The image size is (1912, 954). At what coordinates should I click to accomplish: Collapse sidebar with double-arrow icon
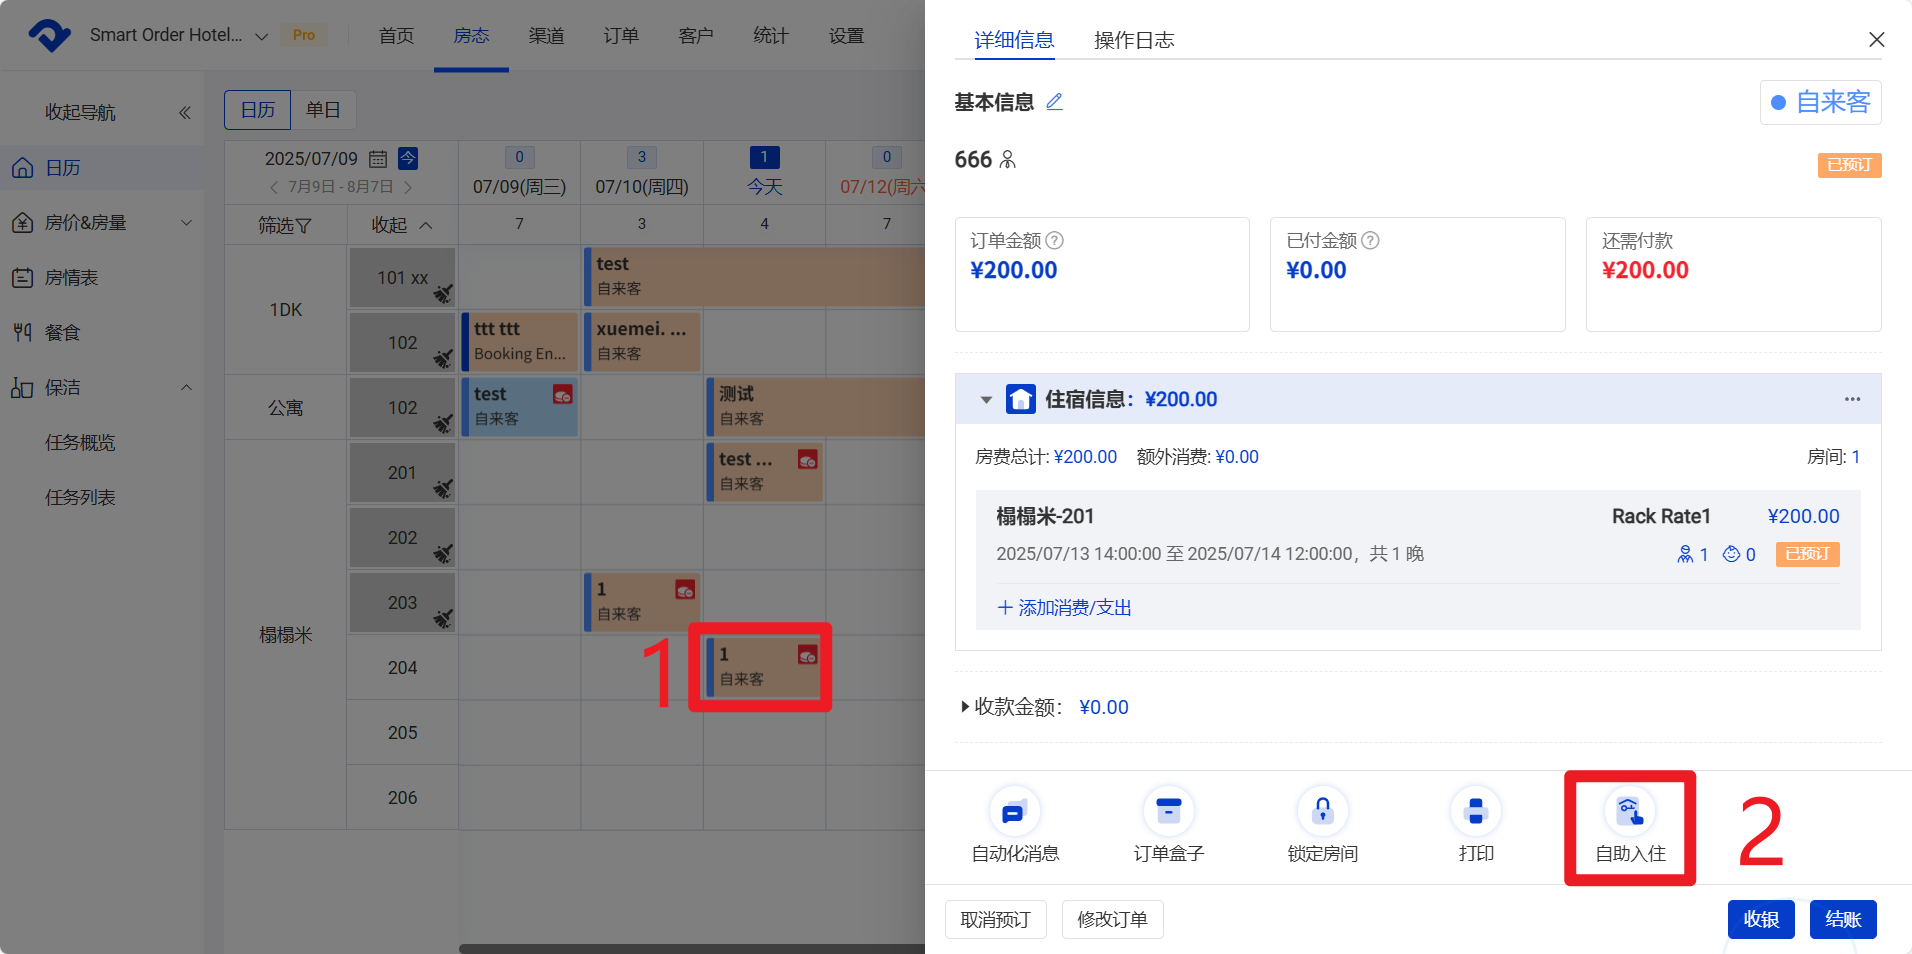(x=185, y=113)
